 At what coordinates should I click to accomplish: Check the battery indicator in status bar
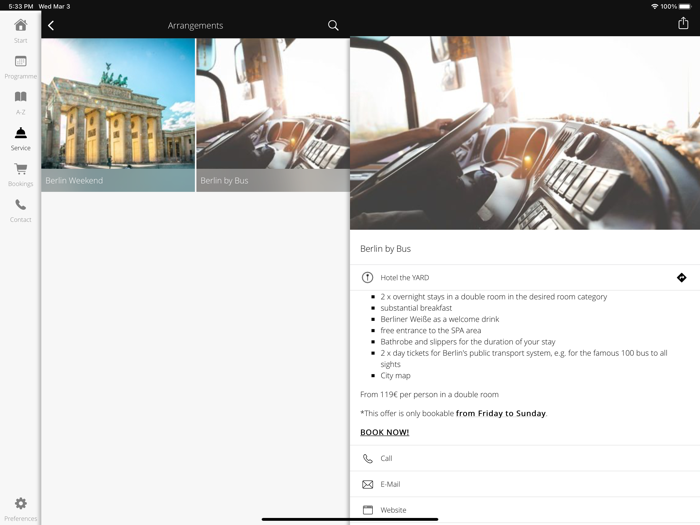click(x=685, y=6)
